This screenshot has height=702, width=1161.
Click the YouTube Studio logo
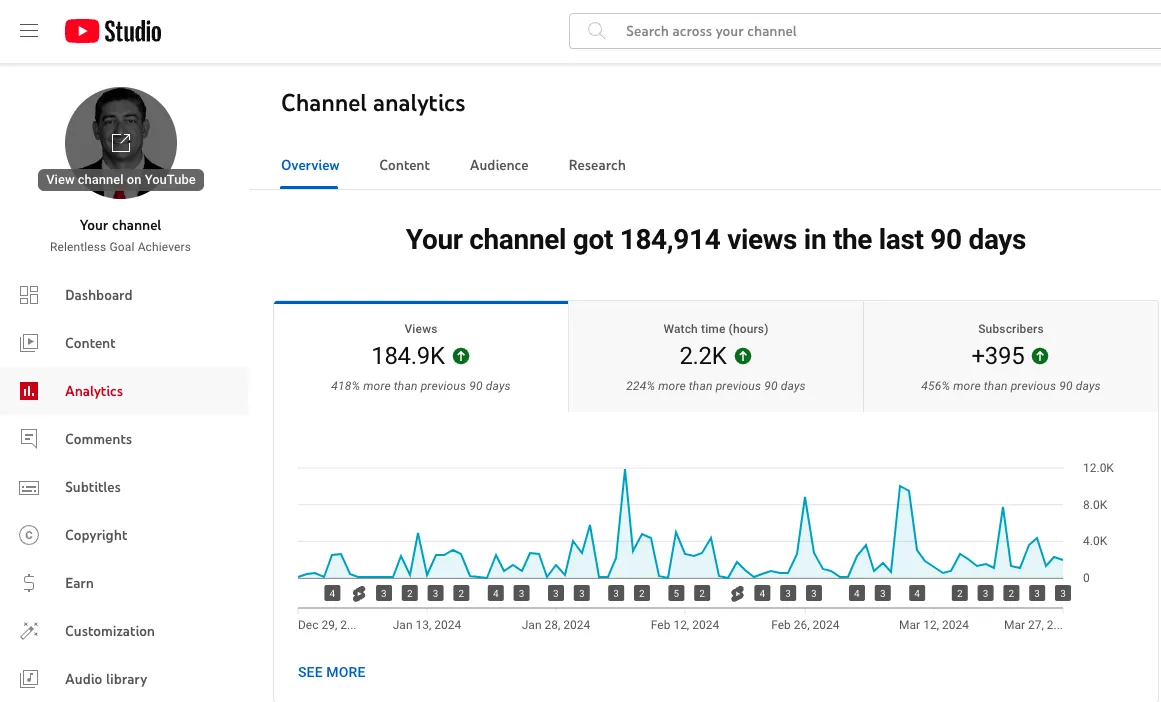(x=113, y=31)
